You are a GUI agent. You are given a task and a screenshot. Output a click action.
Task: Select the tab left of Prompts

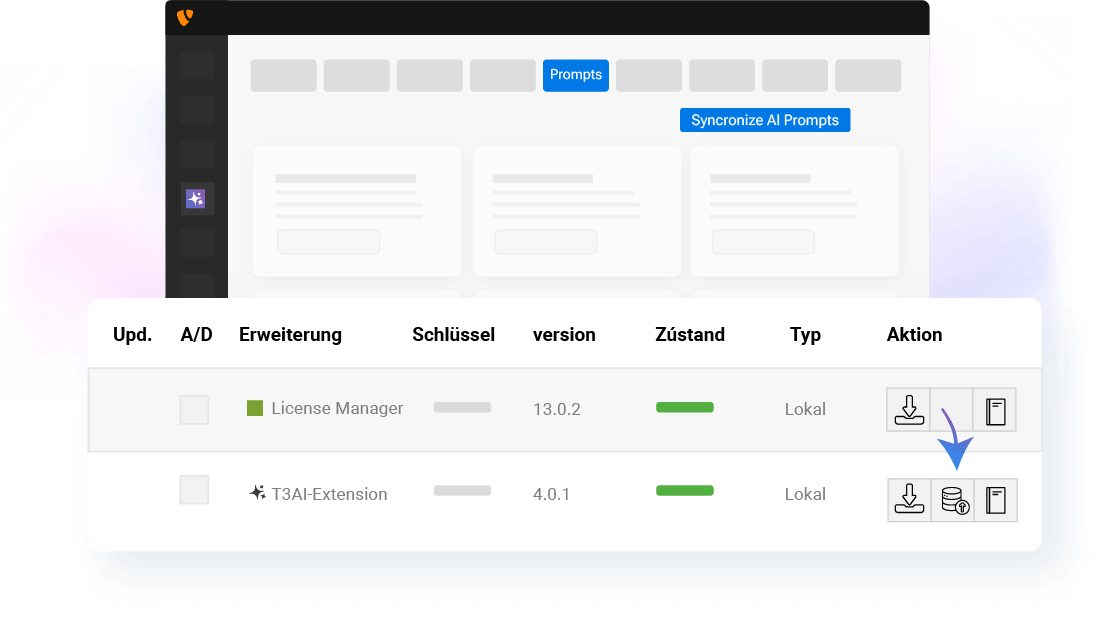(502, 75)
